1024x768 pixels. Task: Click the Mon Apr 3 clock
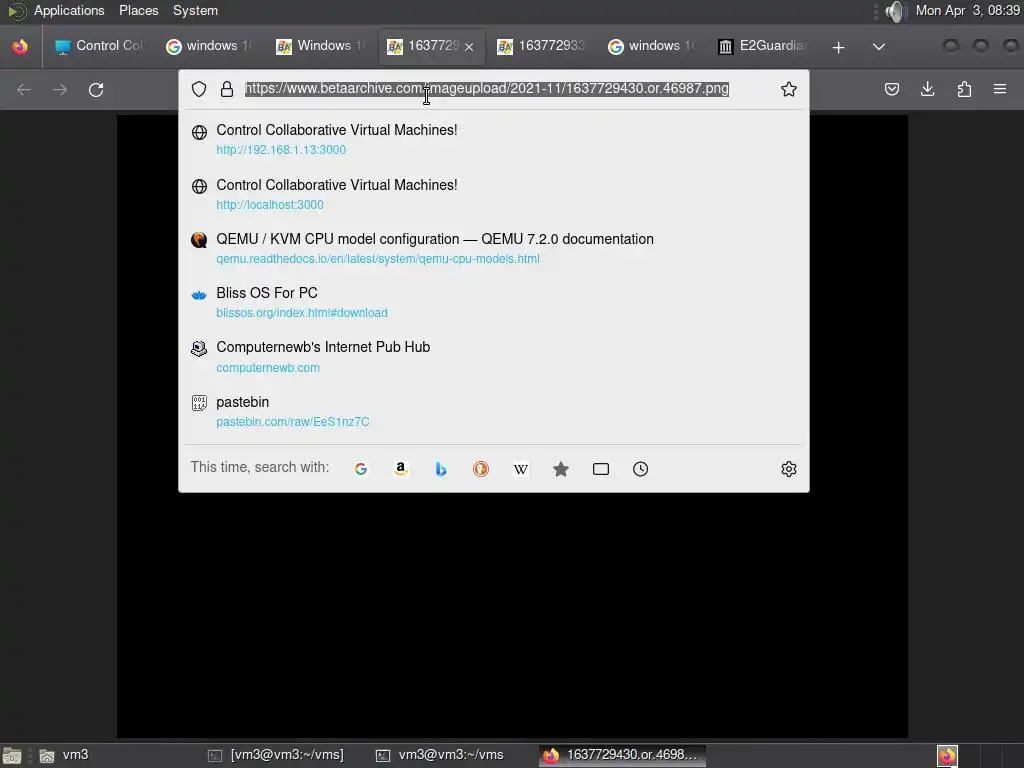pyautogui.click(x=967, y=10)
